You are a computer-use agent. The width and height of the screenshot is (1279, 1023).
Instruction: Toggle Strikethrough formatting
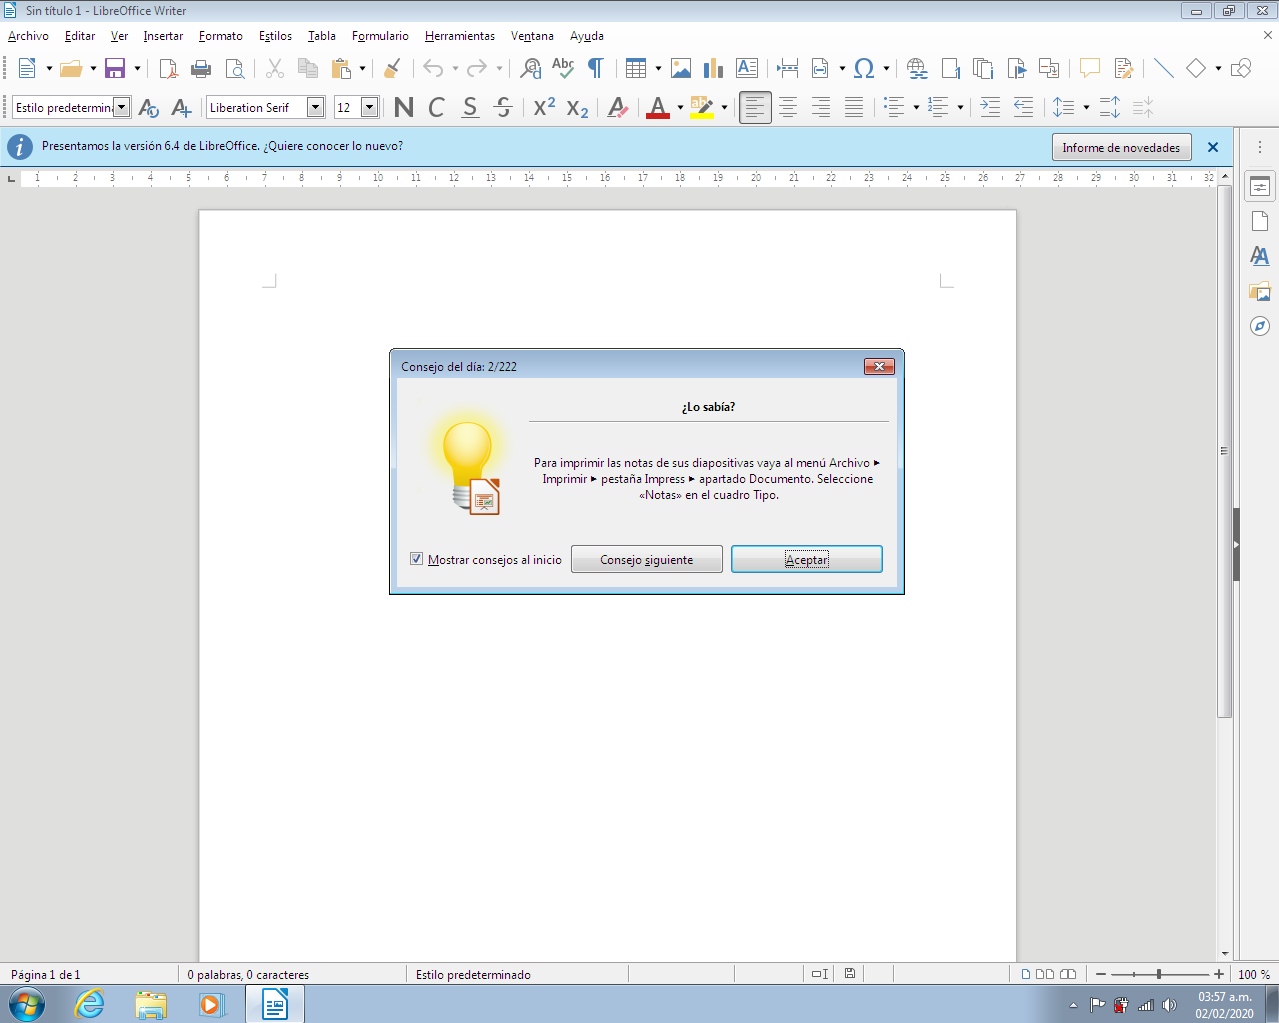(x=504, y=107)
